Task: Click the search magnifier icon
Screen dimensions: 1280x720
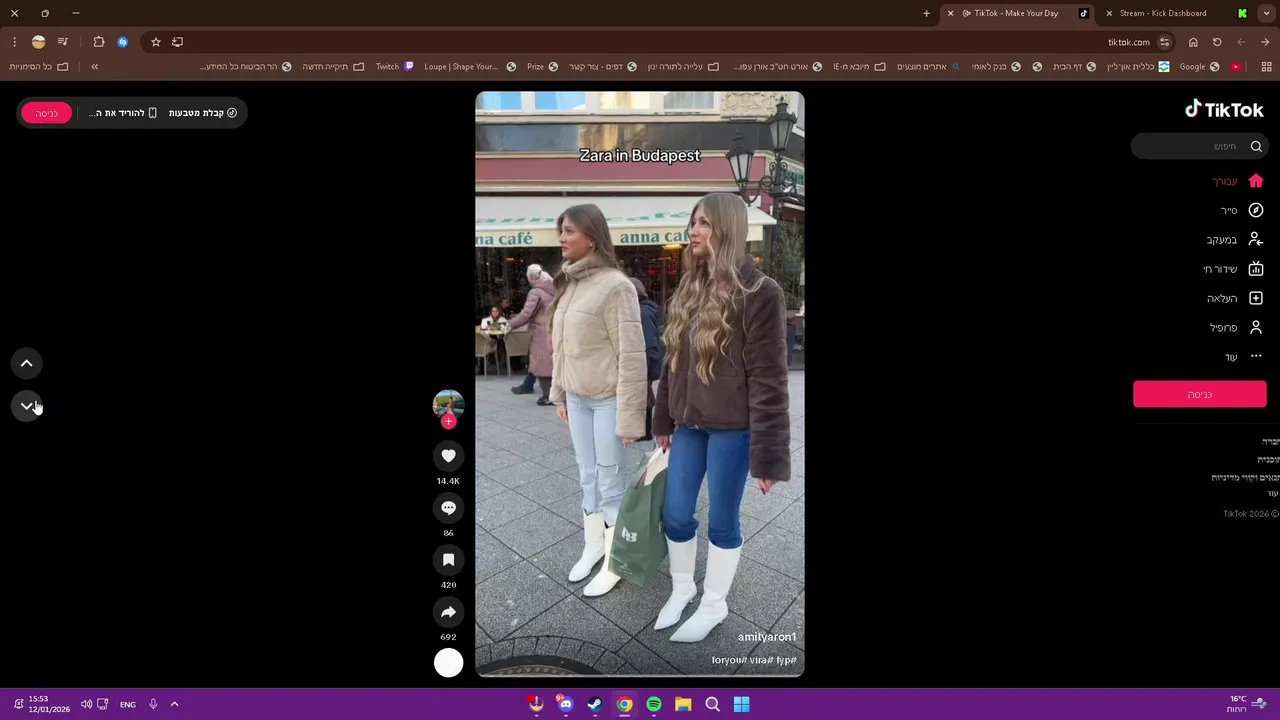Action: 1256,146
